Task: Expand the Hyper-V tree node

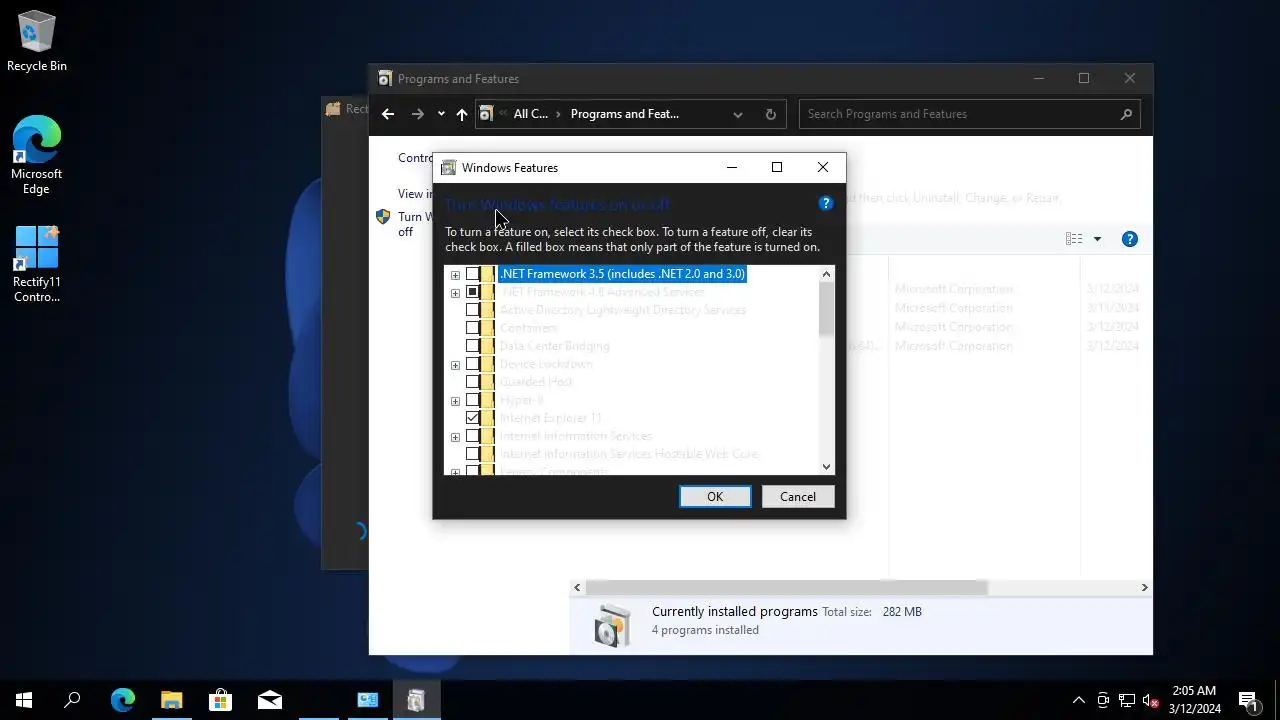Action: [x=455, y=401]
